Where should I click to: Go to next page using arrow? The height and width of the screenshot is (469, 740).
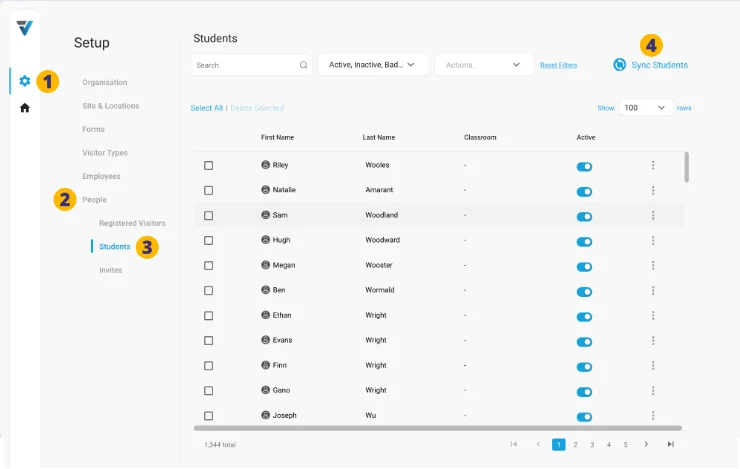tap(646, 444)
